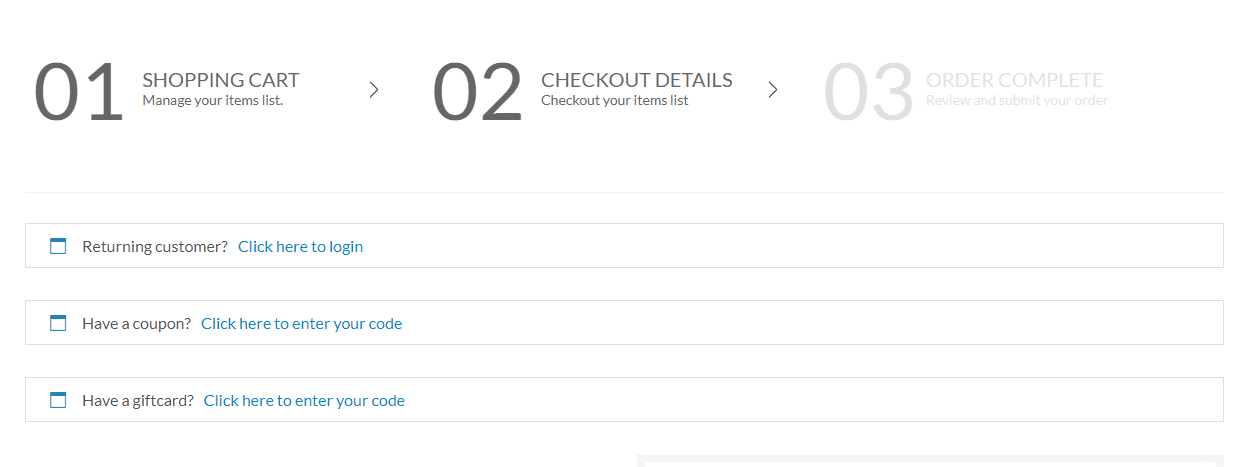Click the large 01 step number
The image size is (1247, 467).
(78, 93)
